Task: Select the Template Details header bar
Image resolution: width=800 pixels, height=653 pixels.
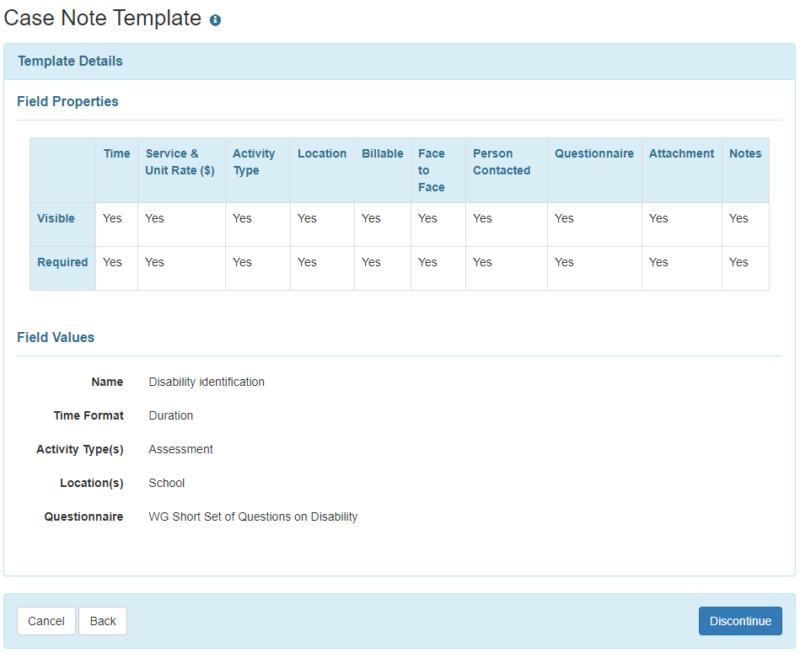Action: 70,61
